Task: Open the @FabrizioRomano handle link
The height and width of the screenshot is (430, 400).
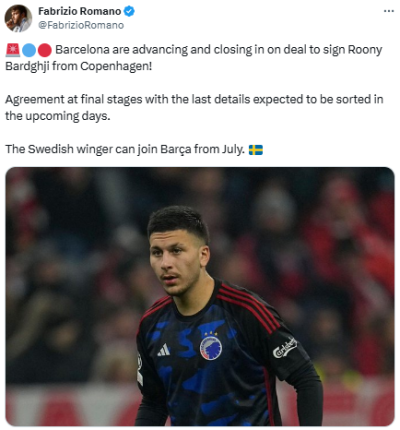Action: 81,25
